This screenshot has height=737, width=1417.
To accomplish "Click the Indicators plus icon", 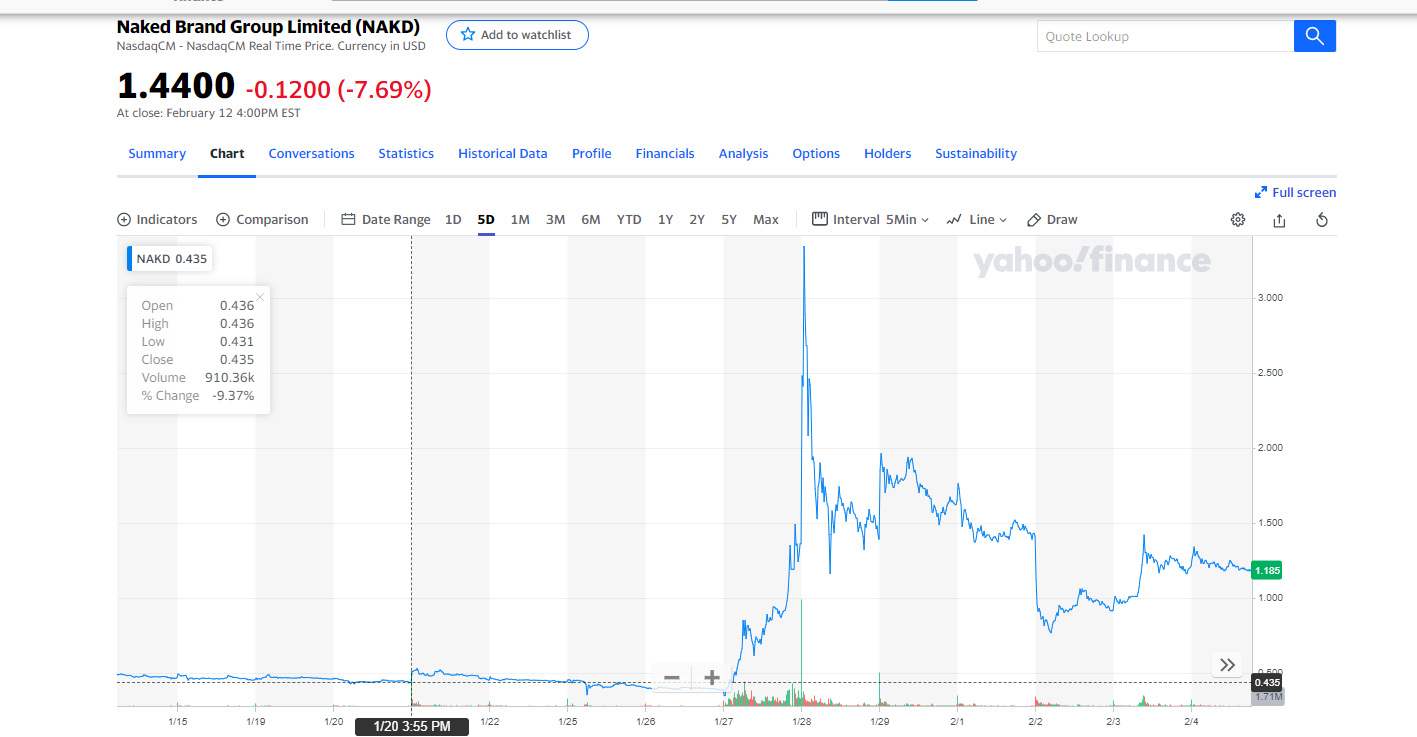I will click(x=124, y=220).
